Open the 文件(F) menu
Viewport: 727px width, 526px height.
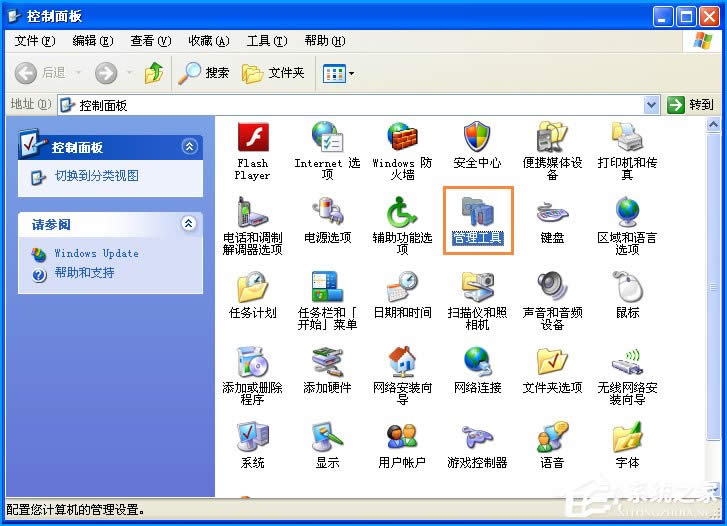pyautogui.click(x=35, y=41)
